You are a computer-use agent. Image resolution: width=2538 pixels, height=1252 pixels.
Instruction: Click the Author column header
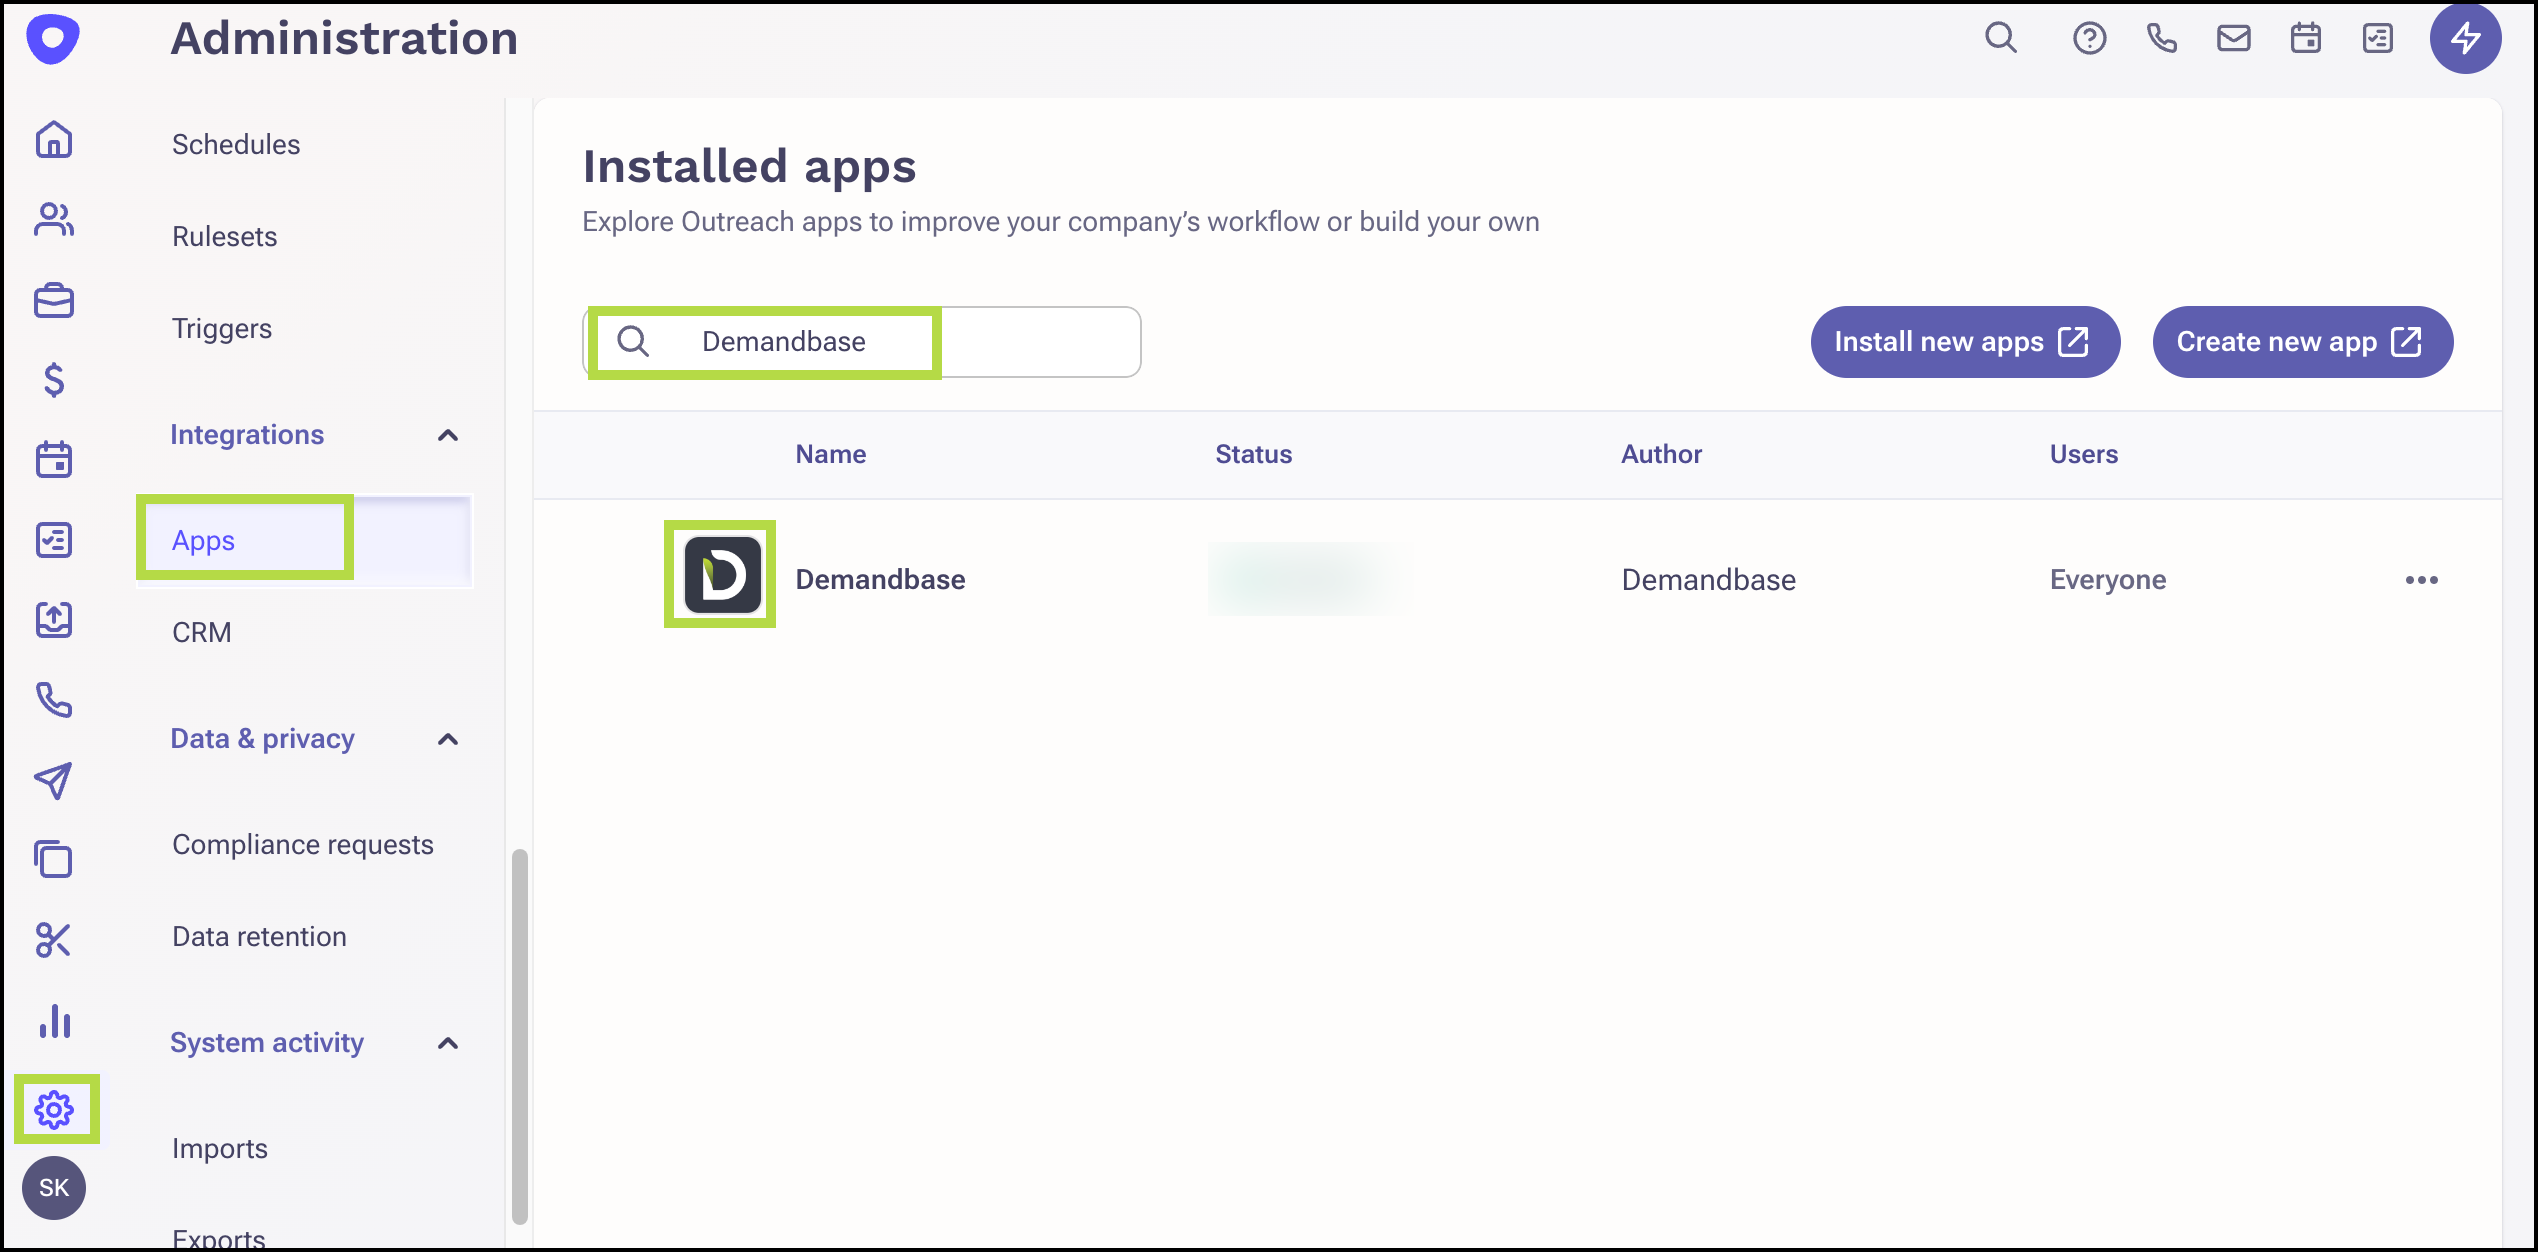pos(1662,454)
